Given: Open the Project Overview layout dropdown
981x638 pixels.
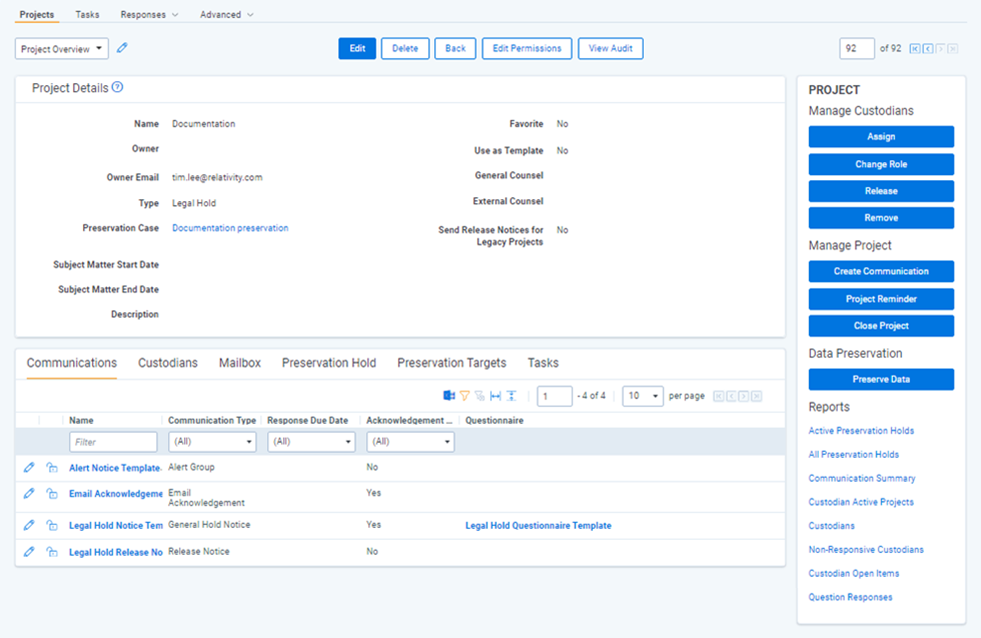Looking at the screenshot, I should click(x=61, y=49).
